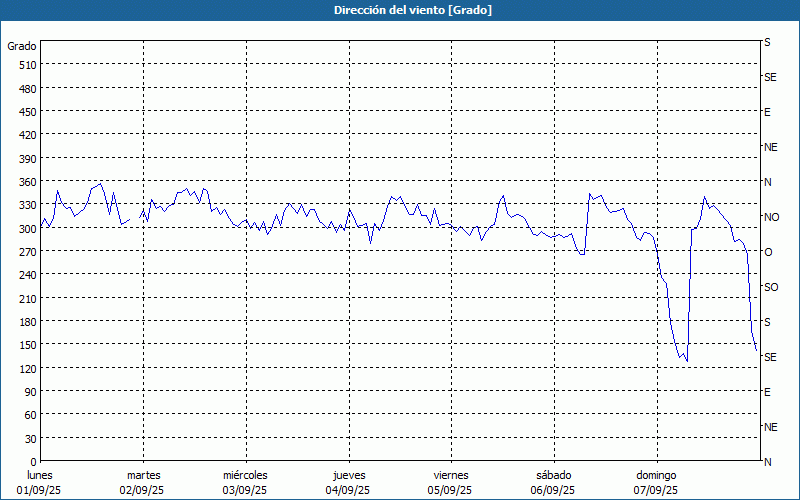The width and height of the screenshot is (800, 500).
Task: Click the 'O' (west) compass label
Action: (x=768, y=252)
